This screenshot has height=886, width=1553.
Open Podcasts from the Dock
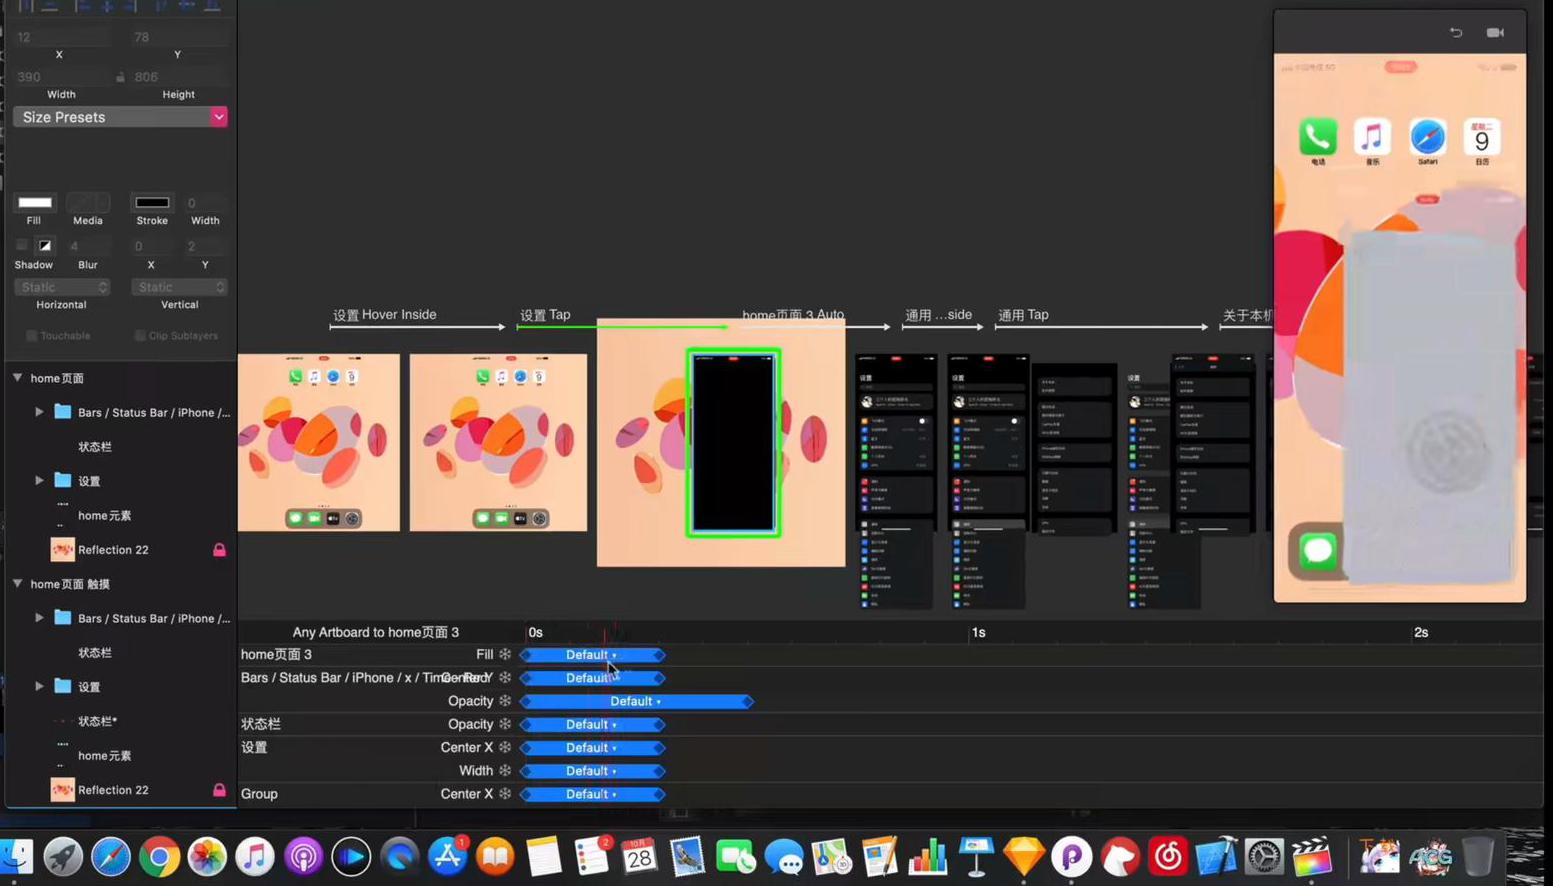[x=303, y=856]
